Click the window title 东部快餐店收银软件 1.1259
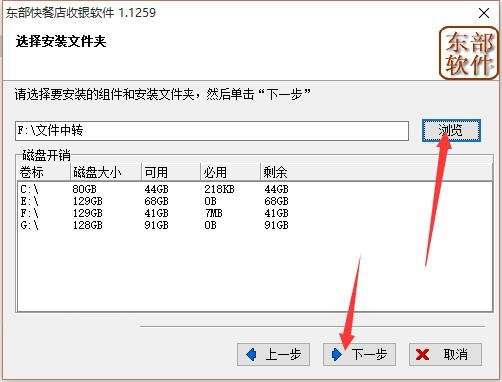 click(x=81, y=13)
